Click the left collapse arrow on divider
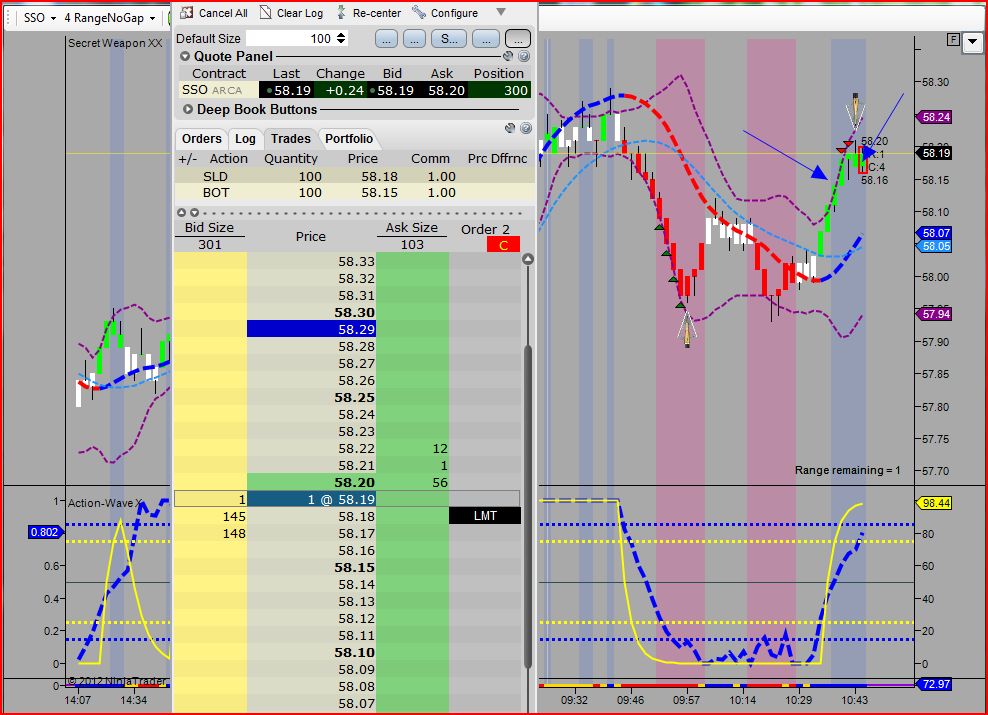Viewport: 988px width, 715px height. 181,213
